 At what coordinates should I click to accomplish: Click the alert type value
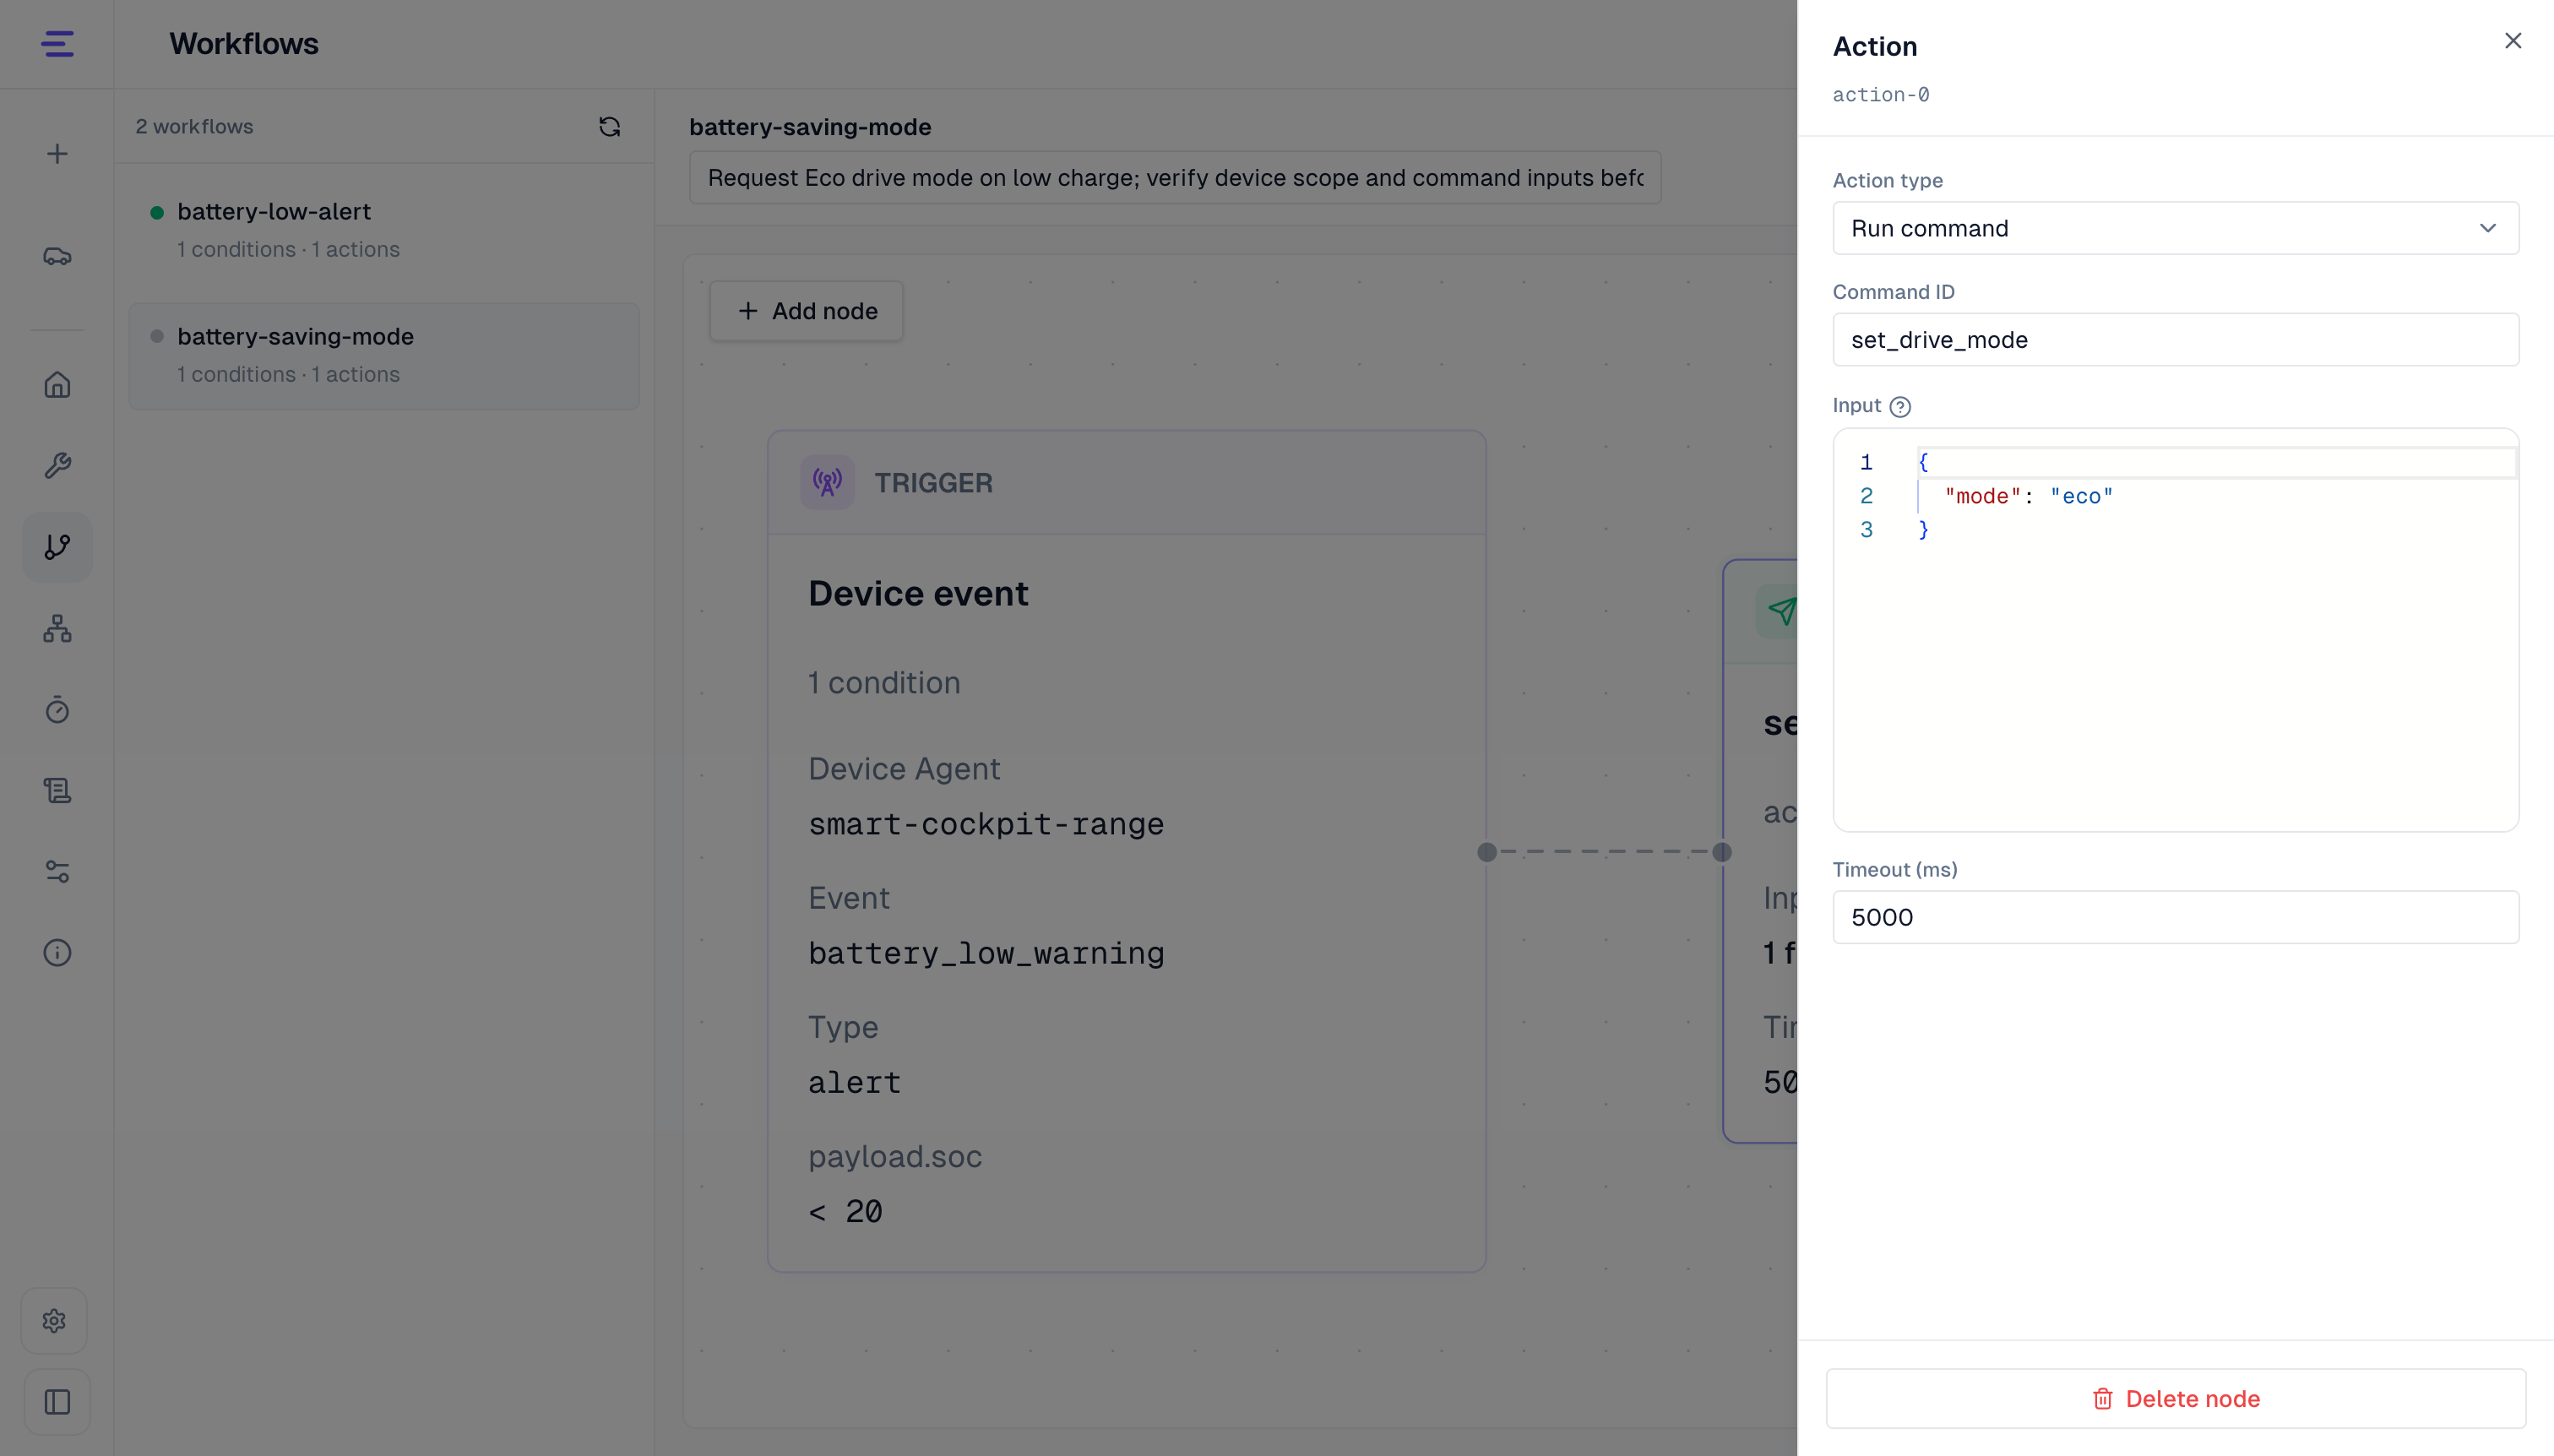[x=854, y=1083]
